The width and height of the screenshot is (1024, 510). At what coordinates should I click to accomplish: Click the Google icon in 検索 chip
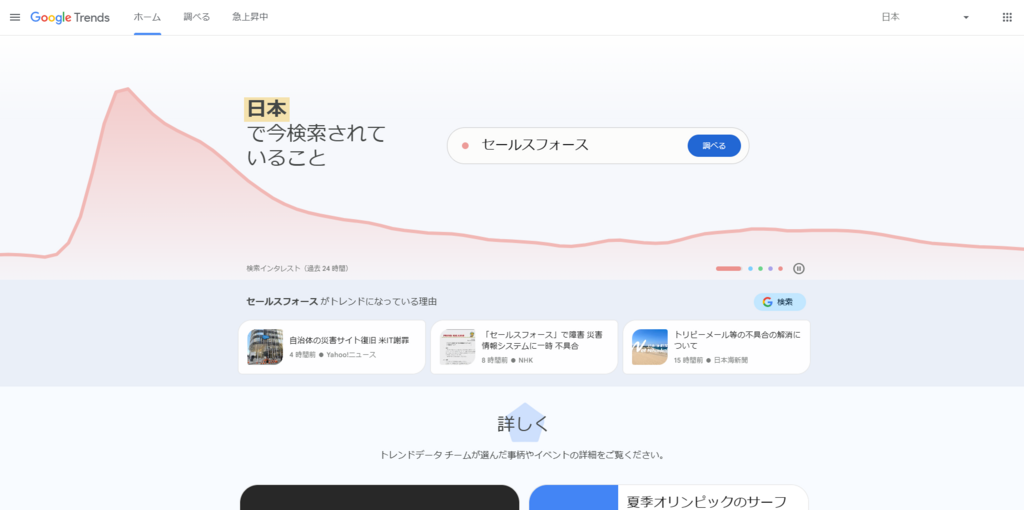pos(767,302)
